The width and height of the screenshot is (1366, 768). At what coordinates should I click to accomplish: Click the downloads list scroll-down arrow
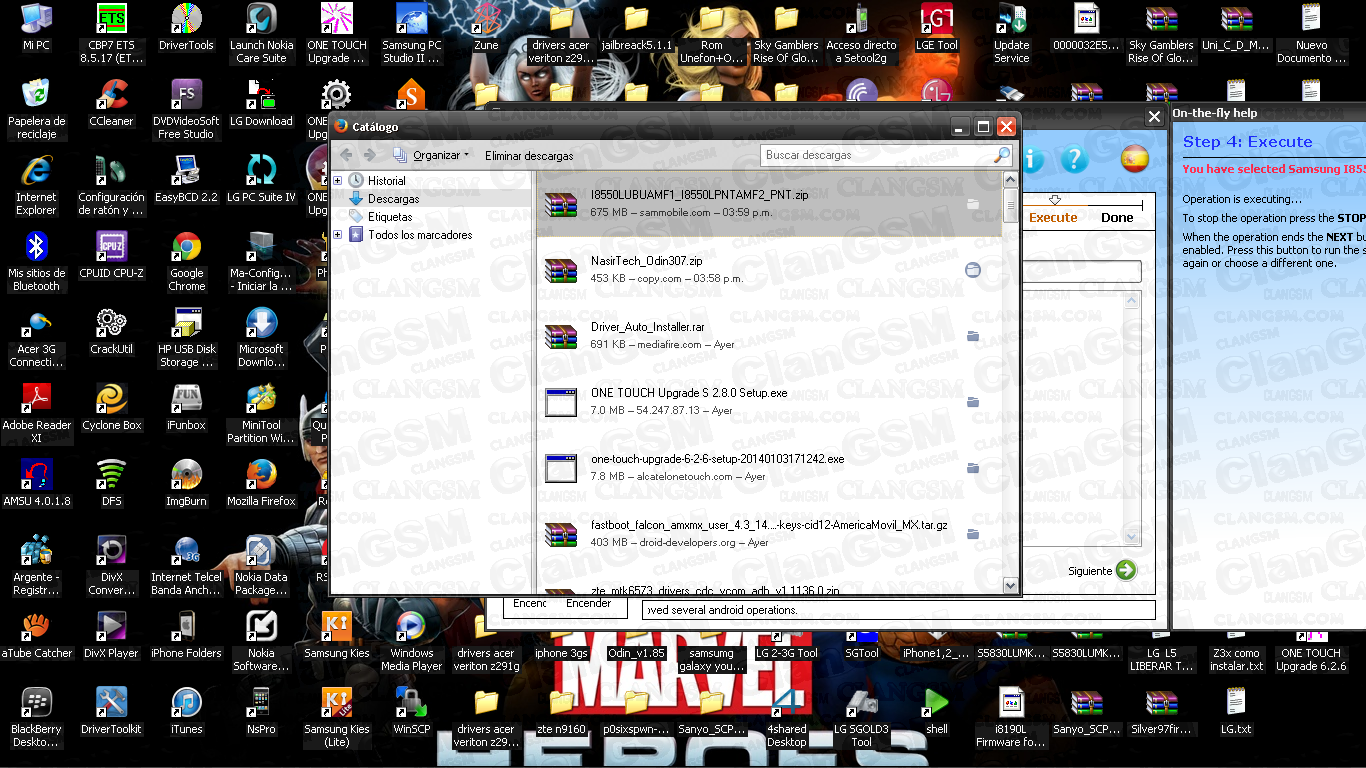(x=1010, y=586)
